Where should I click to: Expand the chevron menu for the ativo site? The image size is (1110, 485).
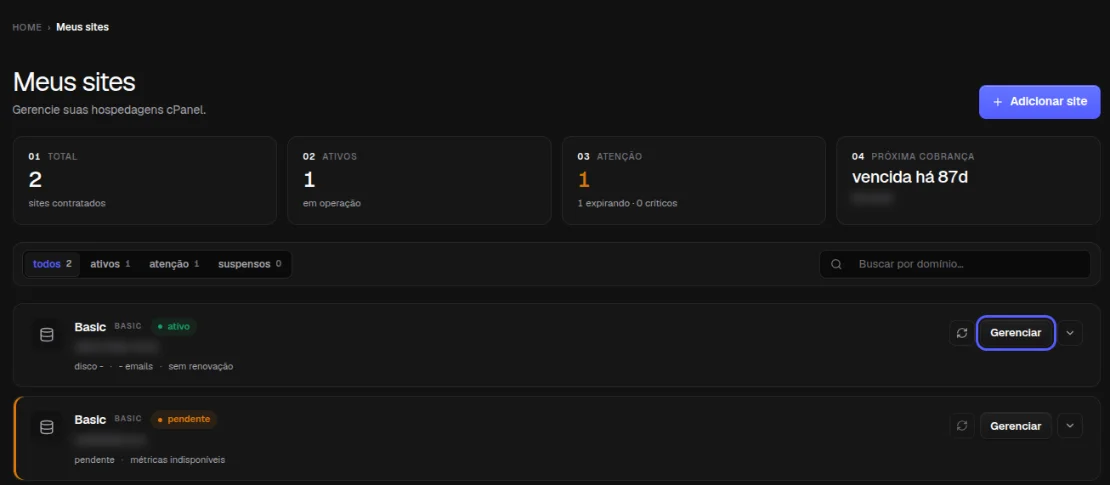click(x=1070, y=333)
